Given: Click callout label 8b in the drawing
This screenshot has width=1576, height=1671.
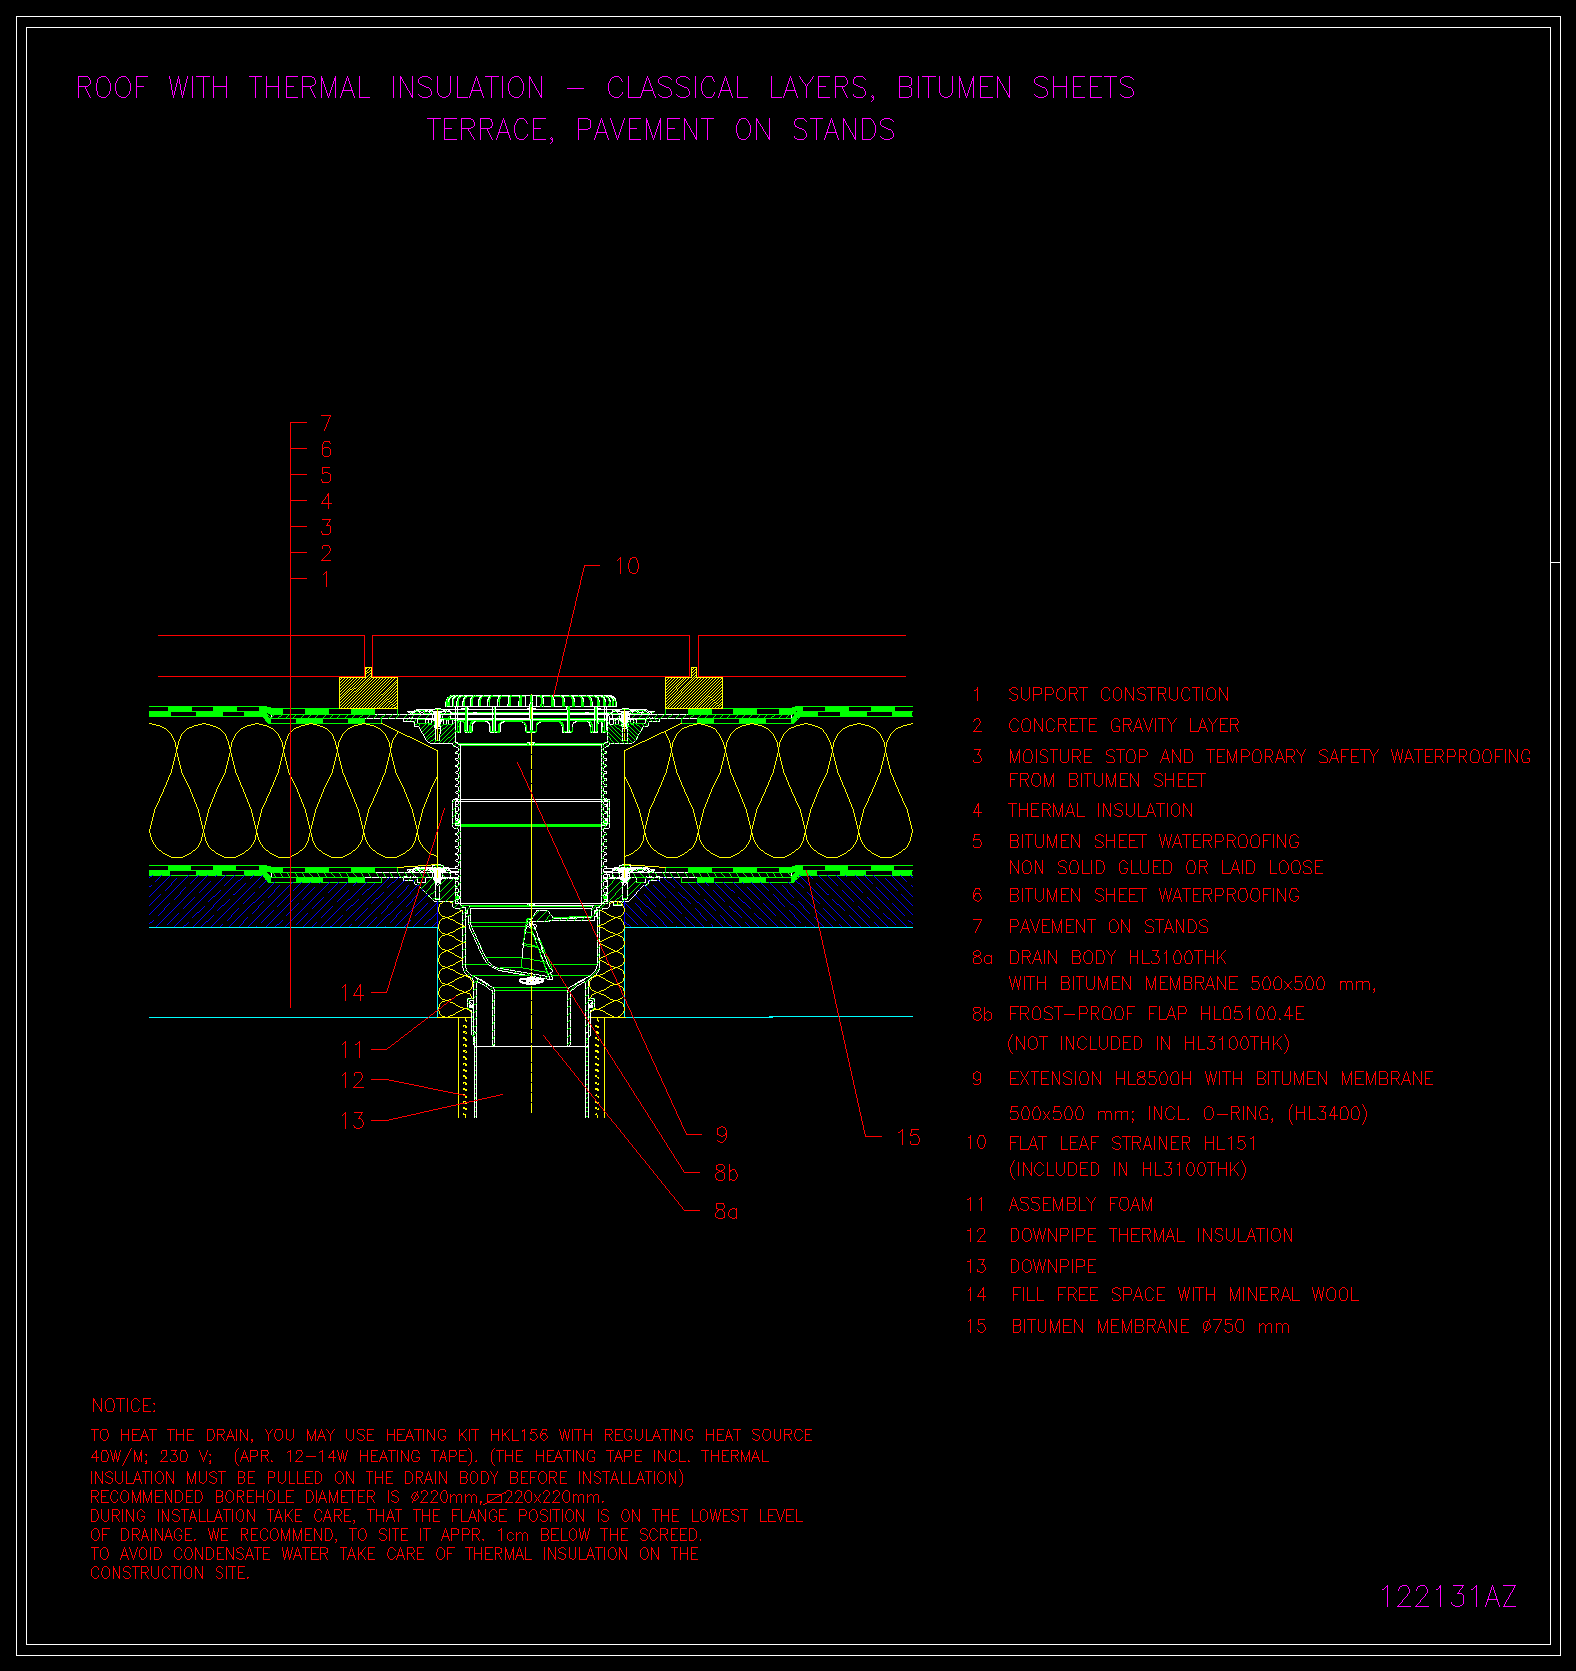Looking at the screenshot, I should point(726,1173).
